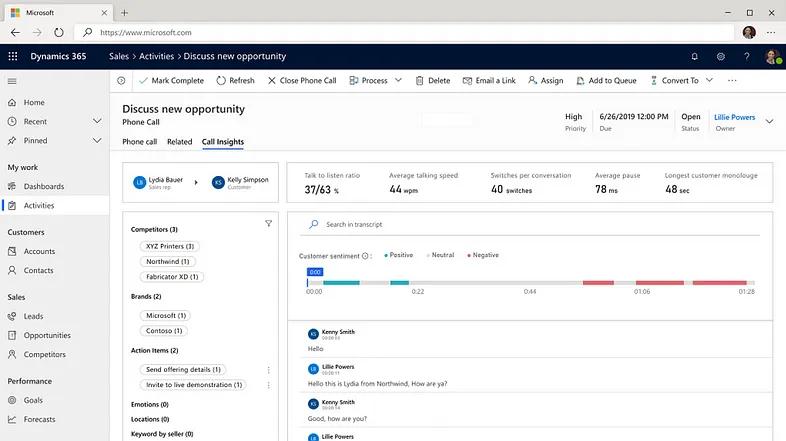Image resolution: width=786 pixels, height=441 pixels.
Task: Select Invite to live demonstration (1) tag
Action: (193, 384)
